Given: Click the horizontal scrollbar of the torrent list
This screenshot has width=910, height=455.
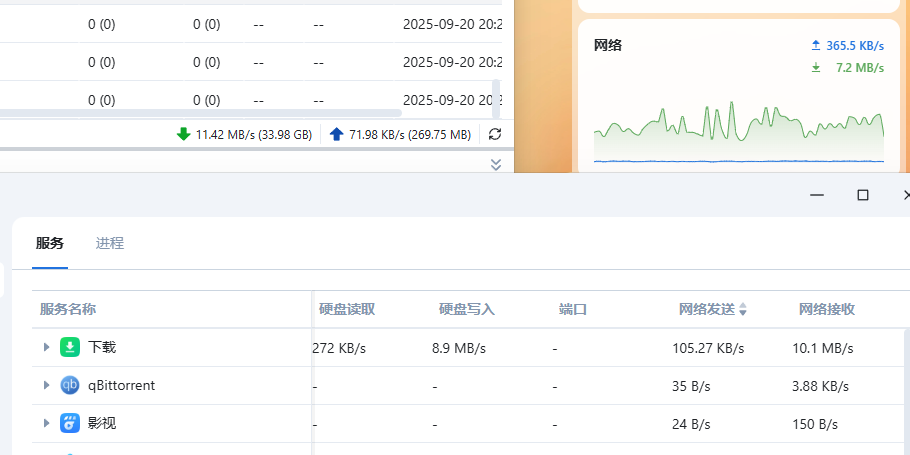Looking at the screenshot, I should (x=201, y=113).
